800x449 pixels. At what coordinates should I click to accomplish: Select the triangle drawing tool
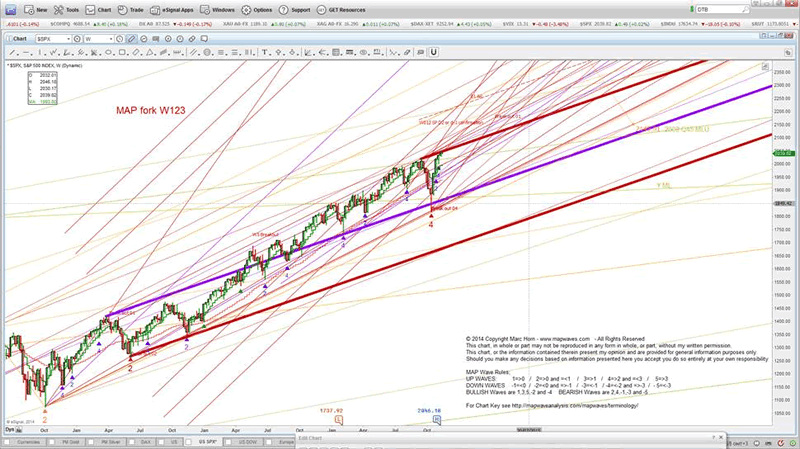click(x=149, y=52)
